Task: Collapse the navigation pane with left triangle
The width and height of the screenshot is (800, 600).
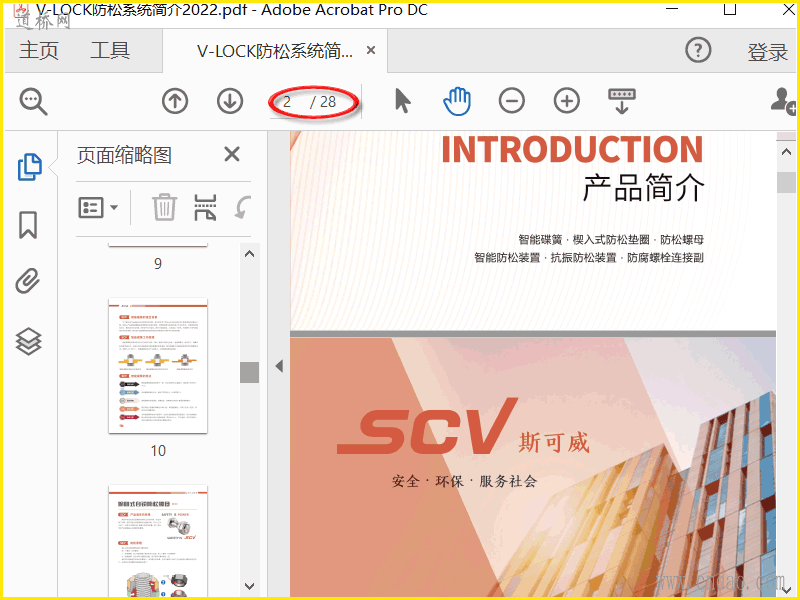Action: click(x=279, y=366)
